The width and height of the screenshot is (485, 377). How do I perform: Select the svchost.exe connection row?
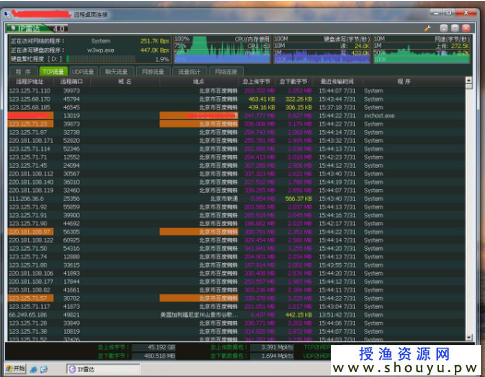(236, 116)
